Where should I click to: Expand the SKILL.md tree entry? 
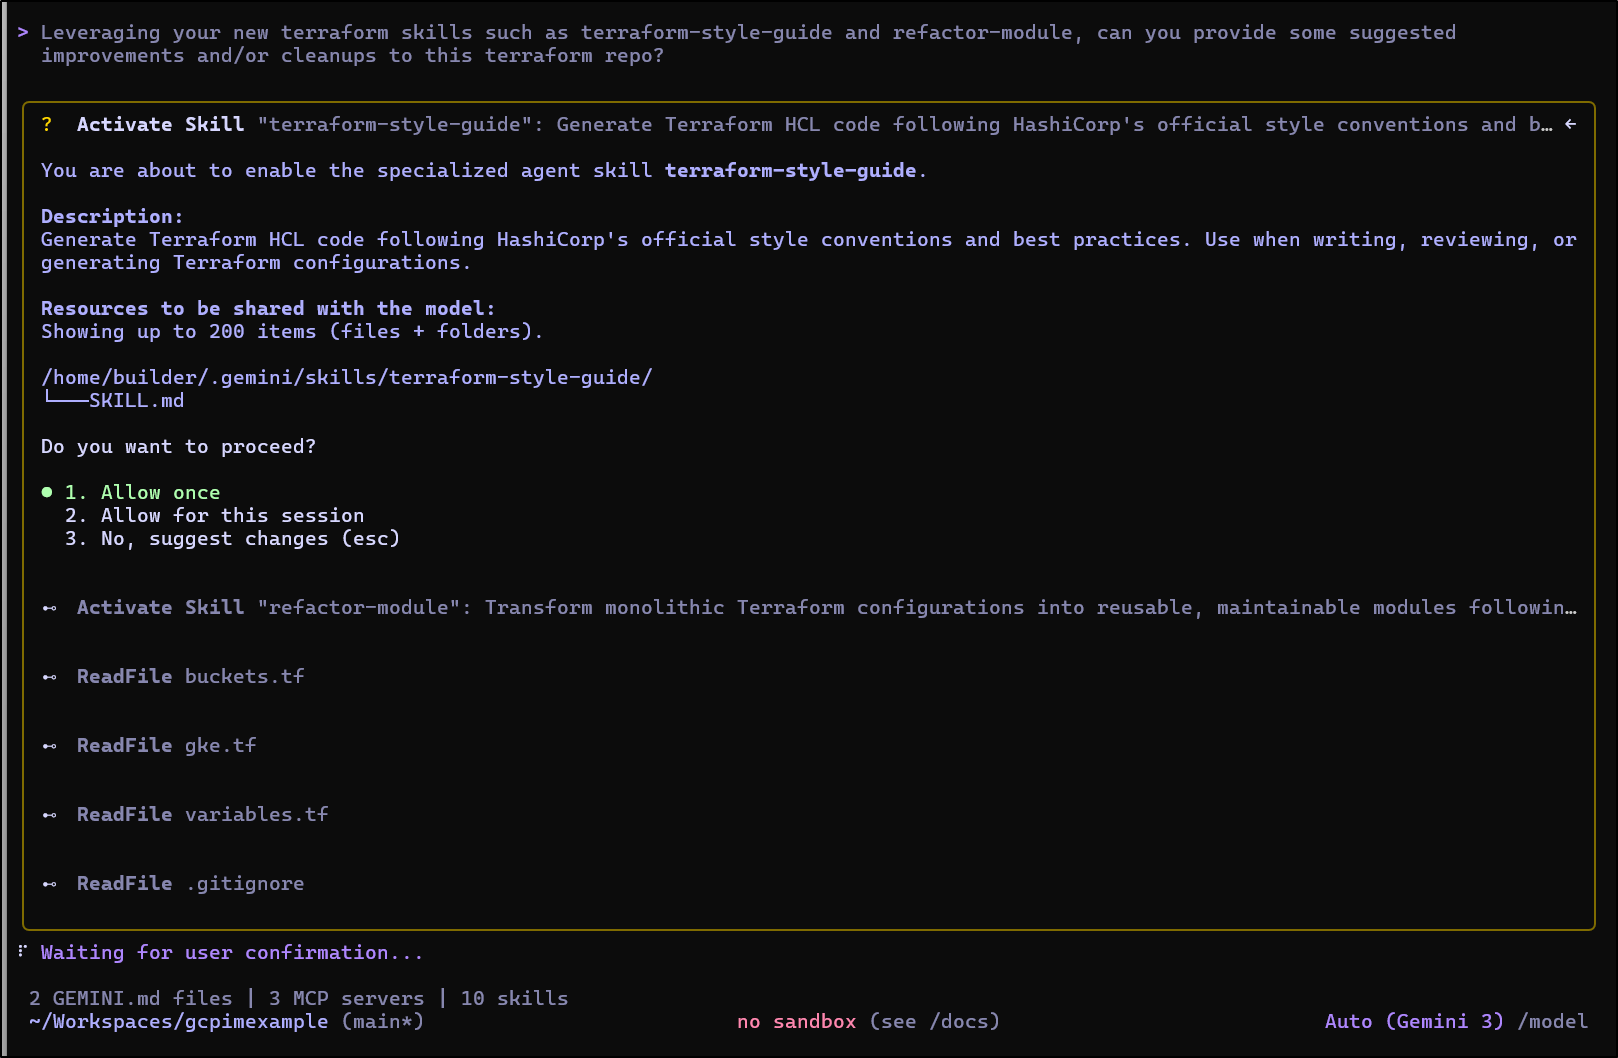136,401
